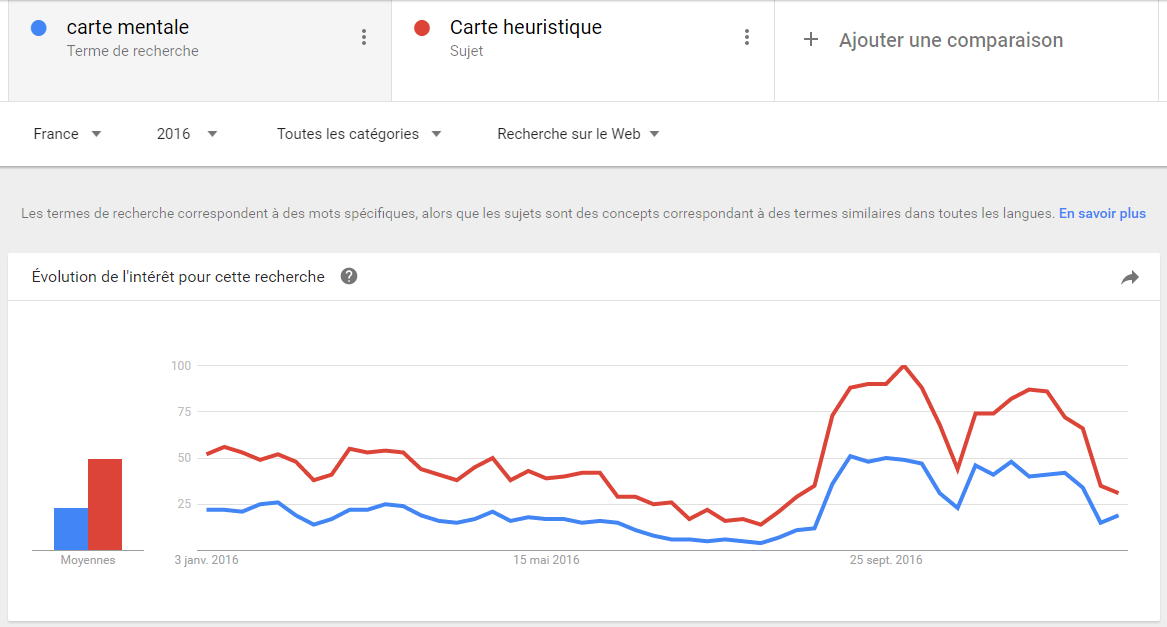Click the red line peak at 100

(904, 366)
